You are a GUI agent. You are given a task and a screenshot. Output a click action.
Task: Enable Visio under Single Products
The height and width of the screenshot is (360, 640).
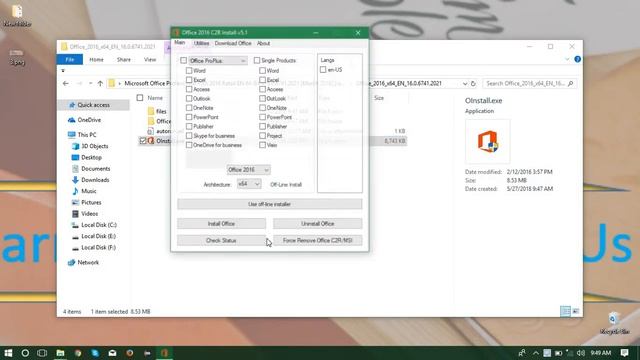(262, 145)
